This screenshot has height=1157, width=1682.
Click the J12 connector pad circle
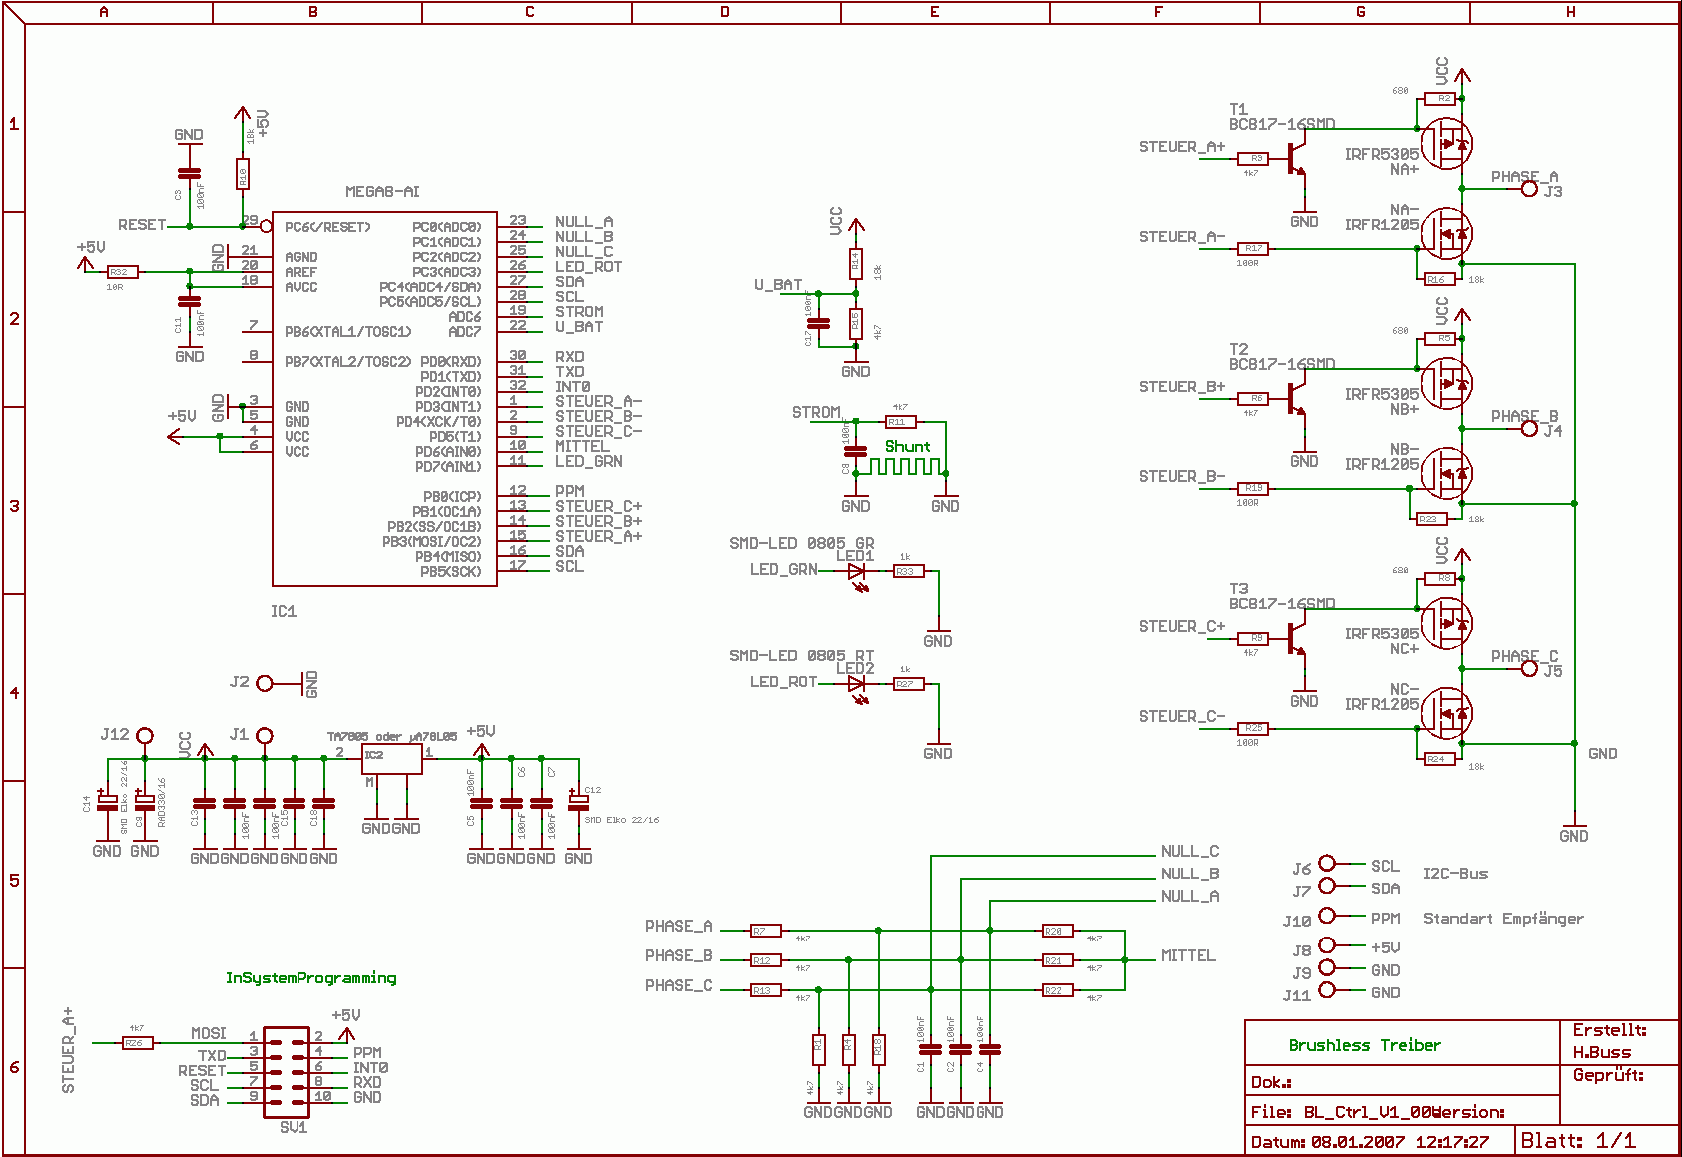[x=145, y=736]
